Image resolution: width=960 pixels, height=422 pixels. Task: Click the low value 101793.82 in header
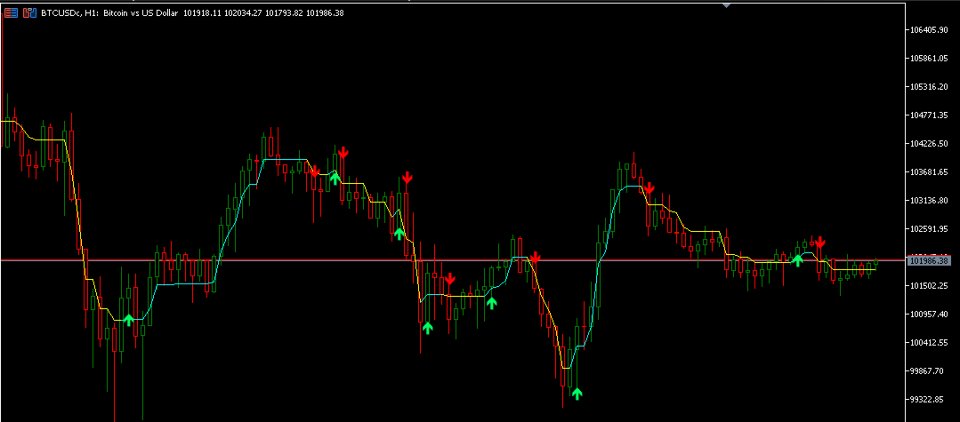284,13
